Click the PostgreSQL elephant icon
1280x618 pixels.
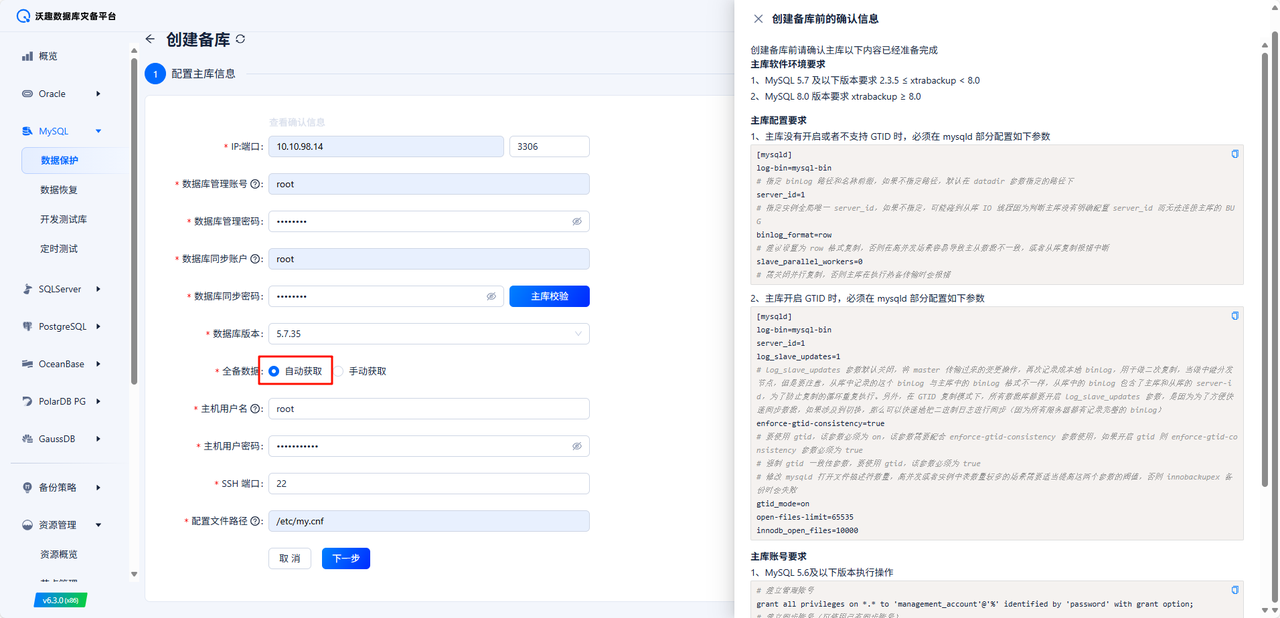pyautogui.click(x=28, y=327)
